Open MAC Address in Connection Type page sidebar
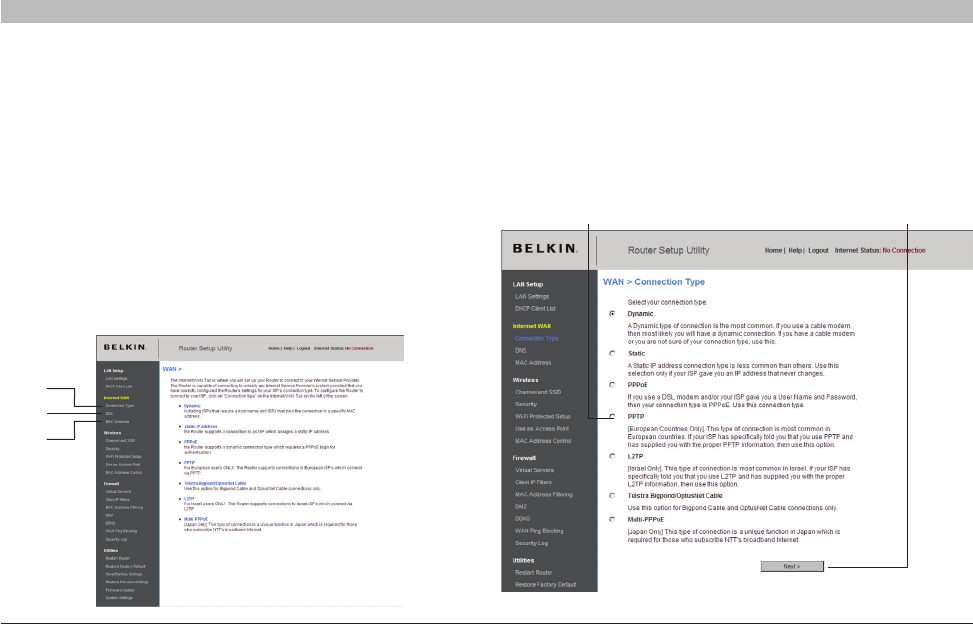 pos(532,363)
